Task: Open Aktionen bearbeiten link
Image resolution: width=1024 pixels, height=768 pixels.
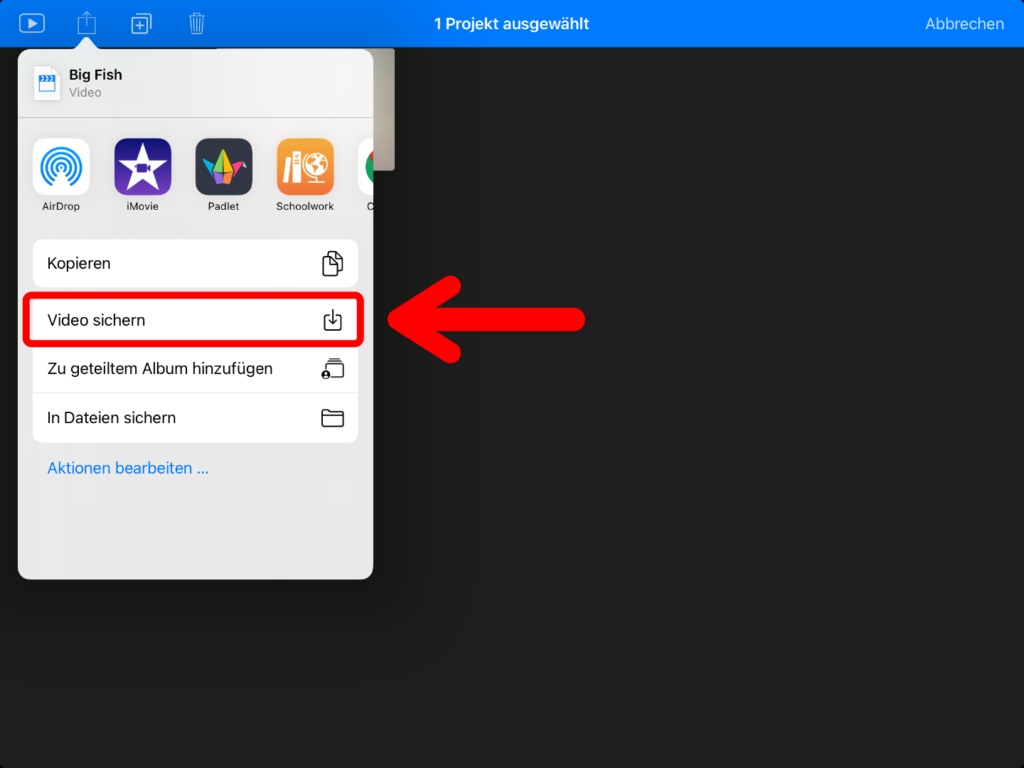Action: coord(128,468)
